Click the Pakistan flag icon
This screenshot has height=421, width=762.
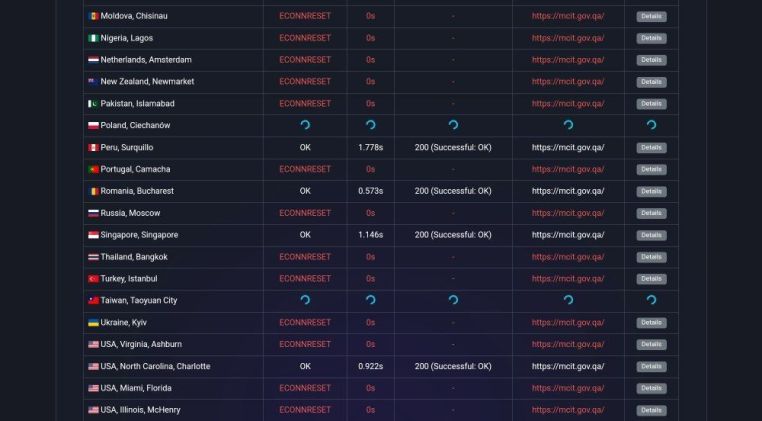93,104
